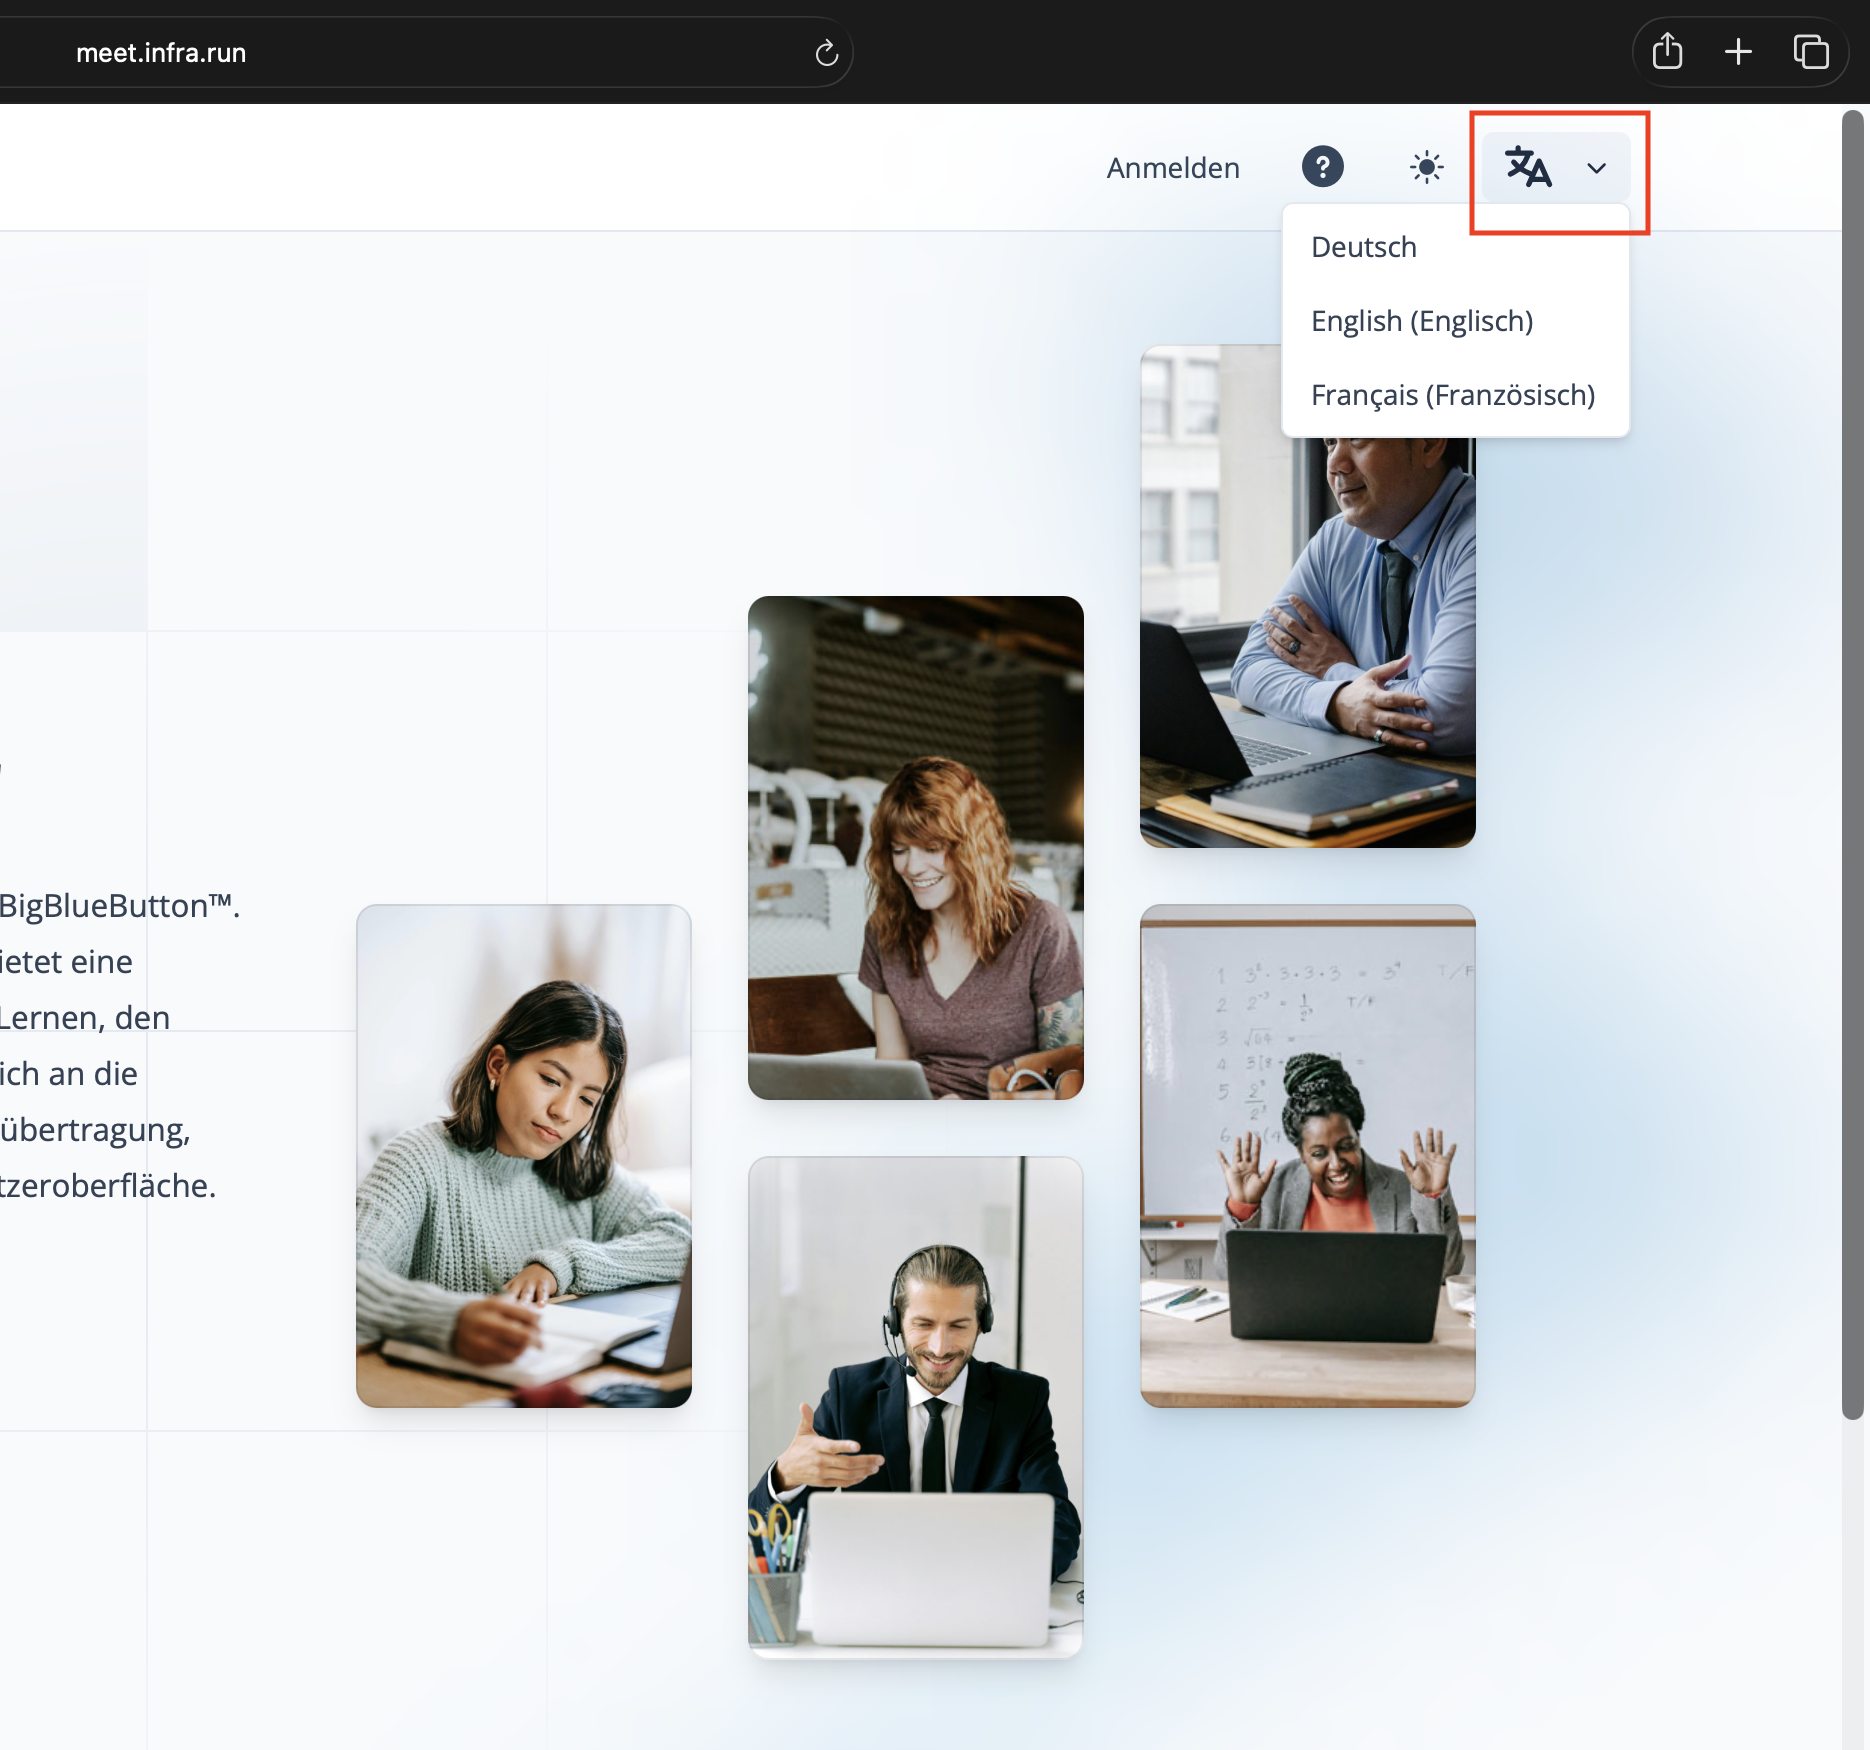Click the vertical page scrollbar
This screenshot has height=1750, width=1870.
[1853, 760]
